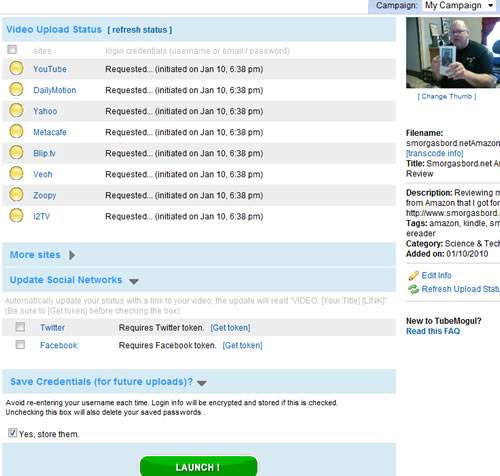Click the yellow status icon for Metacafe
The image size is (500, 476).
click(16, 131)
